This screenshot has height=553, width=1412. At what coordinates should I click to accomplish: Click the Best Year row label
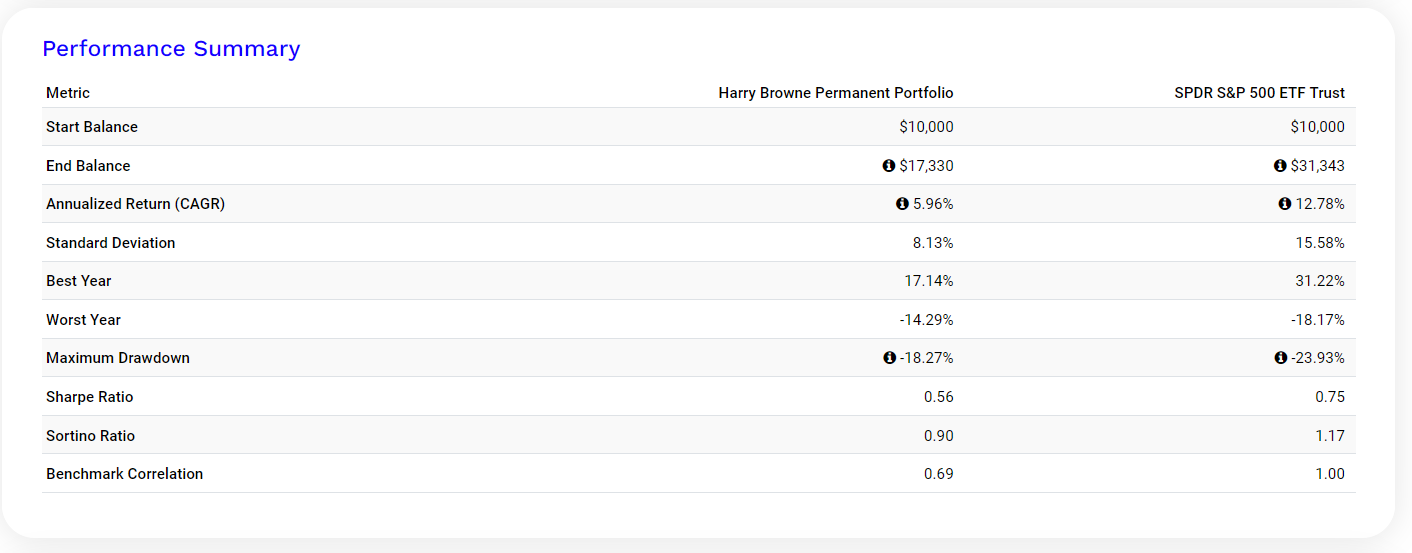(x=78, y=281)
